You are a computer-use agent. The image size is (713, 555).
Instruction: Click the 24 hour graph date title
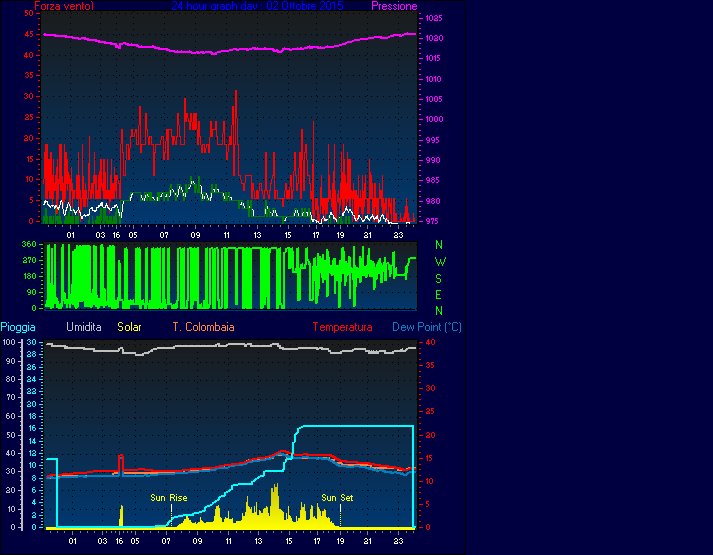tap(257, 6)
